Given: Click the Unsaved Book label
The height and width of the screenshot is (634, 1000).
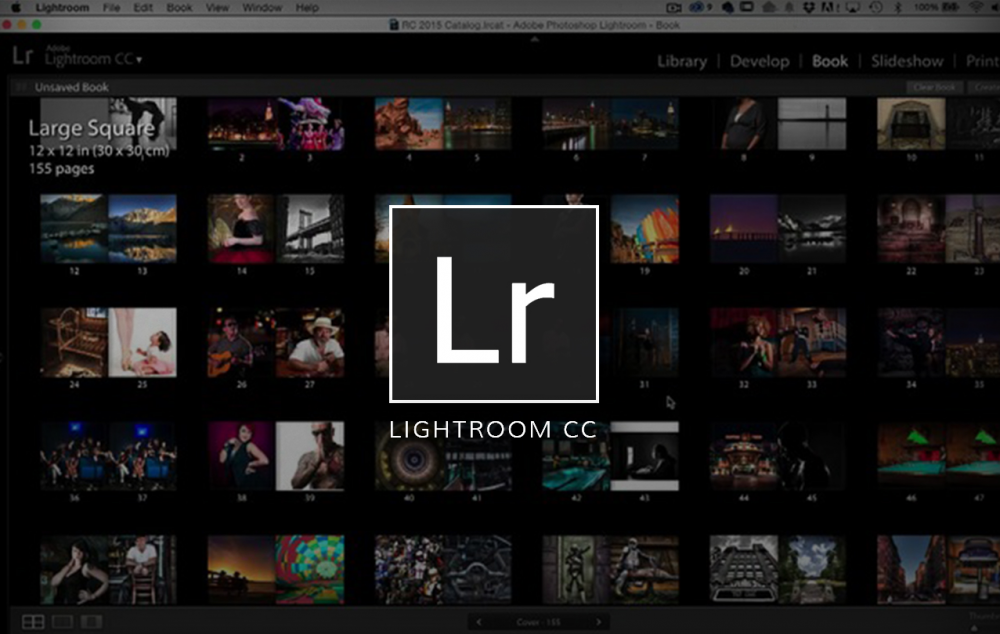Looking at the screenshot, I should 71,87.
